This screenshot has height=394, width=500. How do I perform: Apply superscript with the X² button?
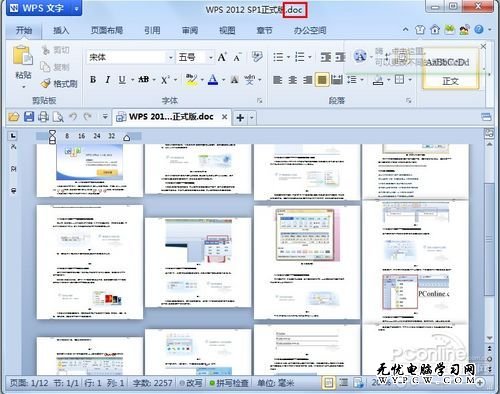point(165,80)
